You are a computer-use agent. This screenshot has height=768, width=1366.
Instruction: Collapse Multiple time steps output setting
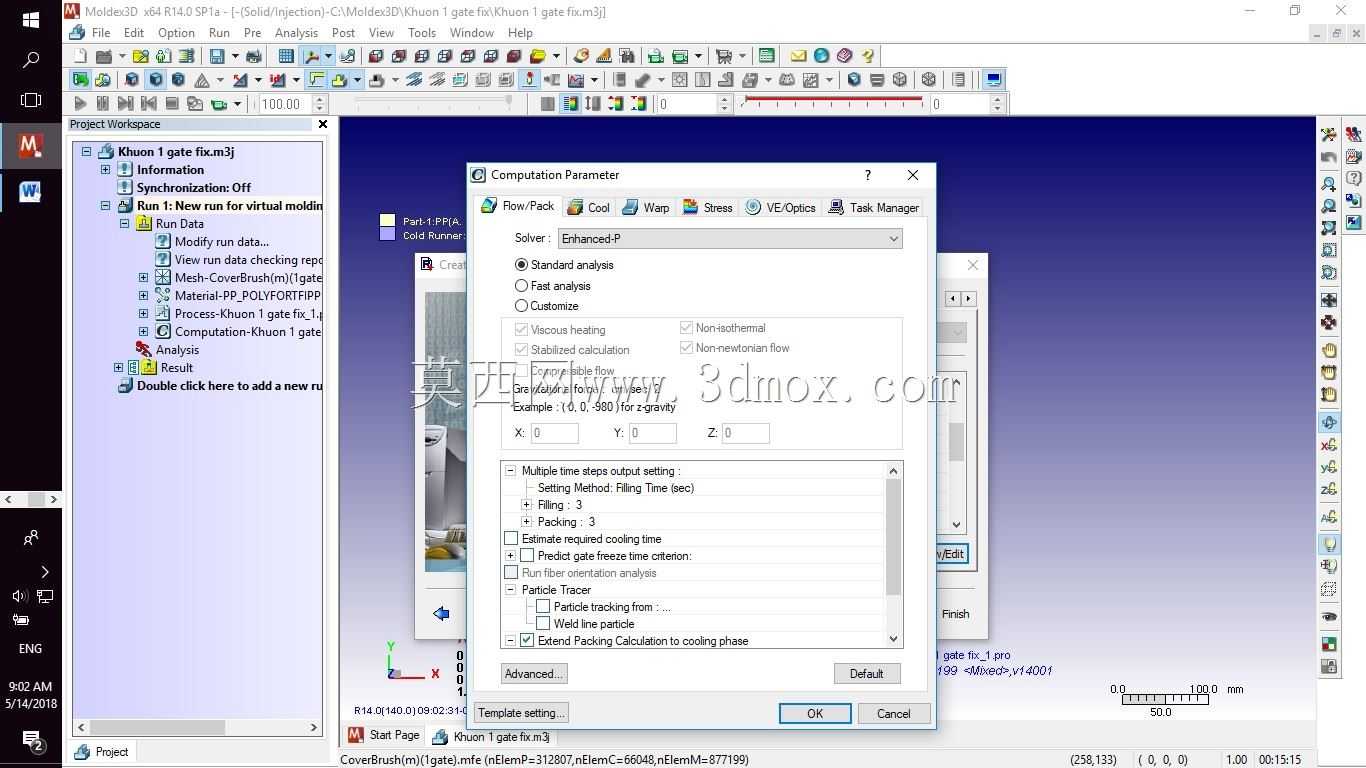coord(510,471)
